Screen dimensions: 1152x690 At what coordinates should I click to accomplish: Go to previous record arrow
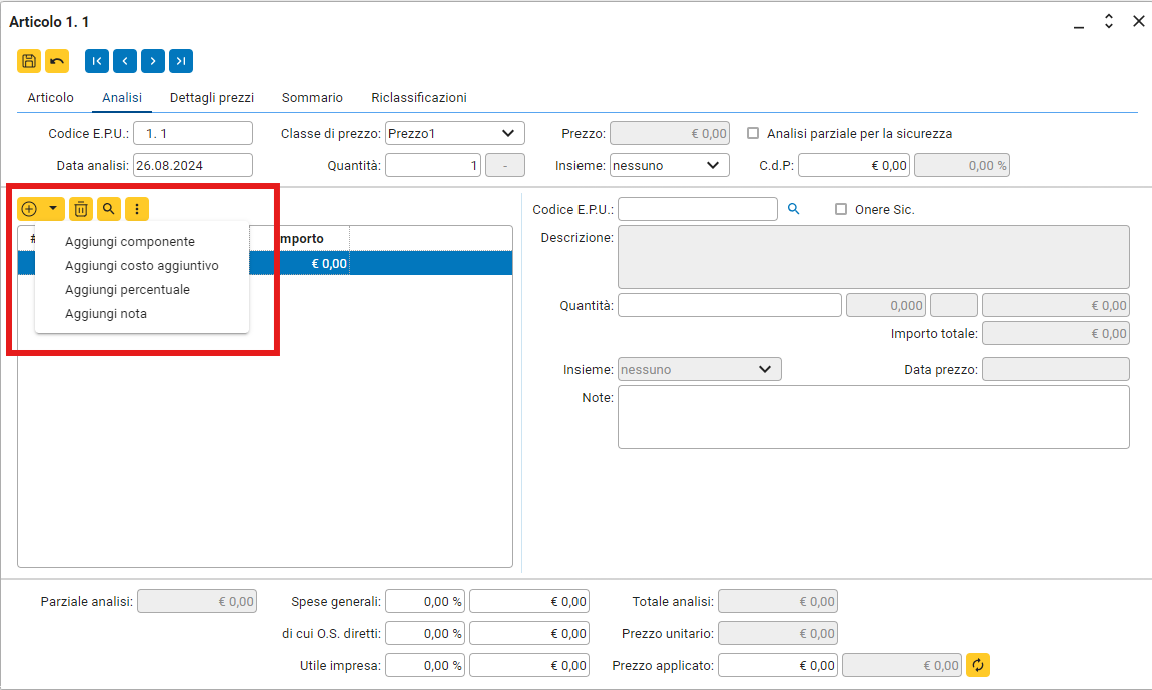click(125, 61)
